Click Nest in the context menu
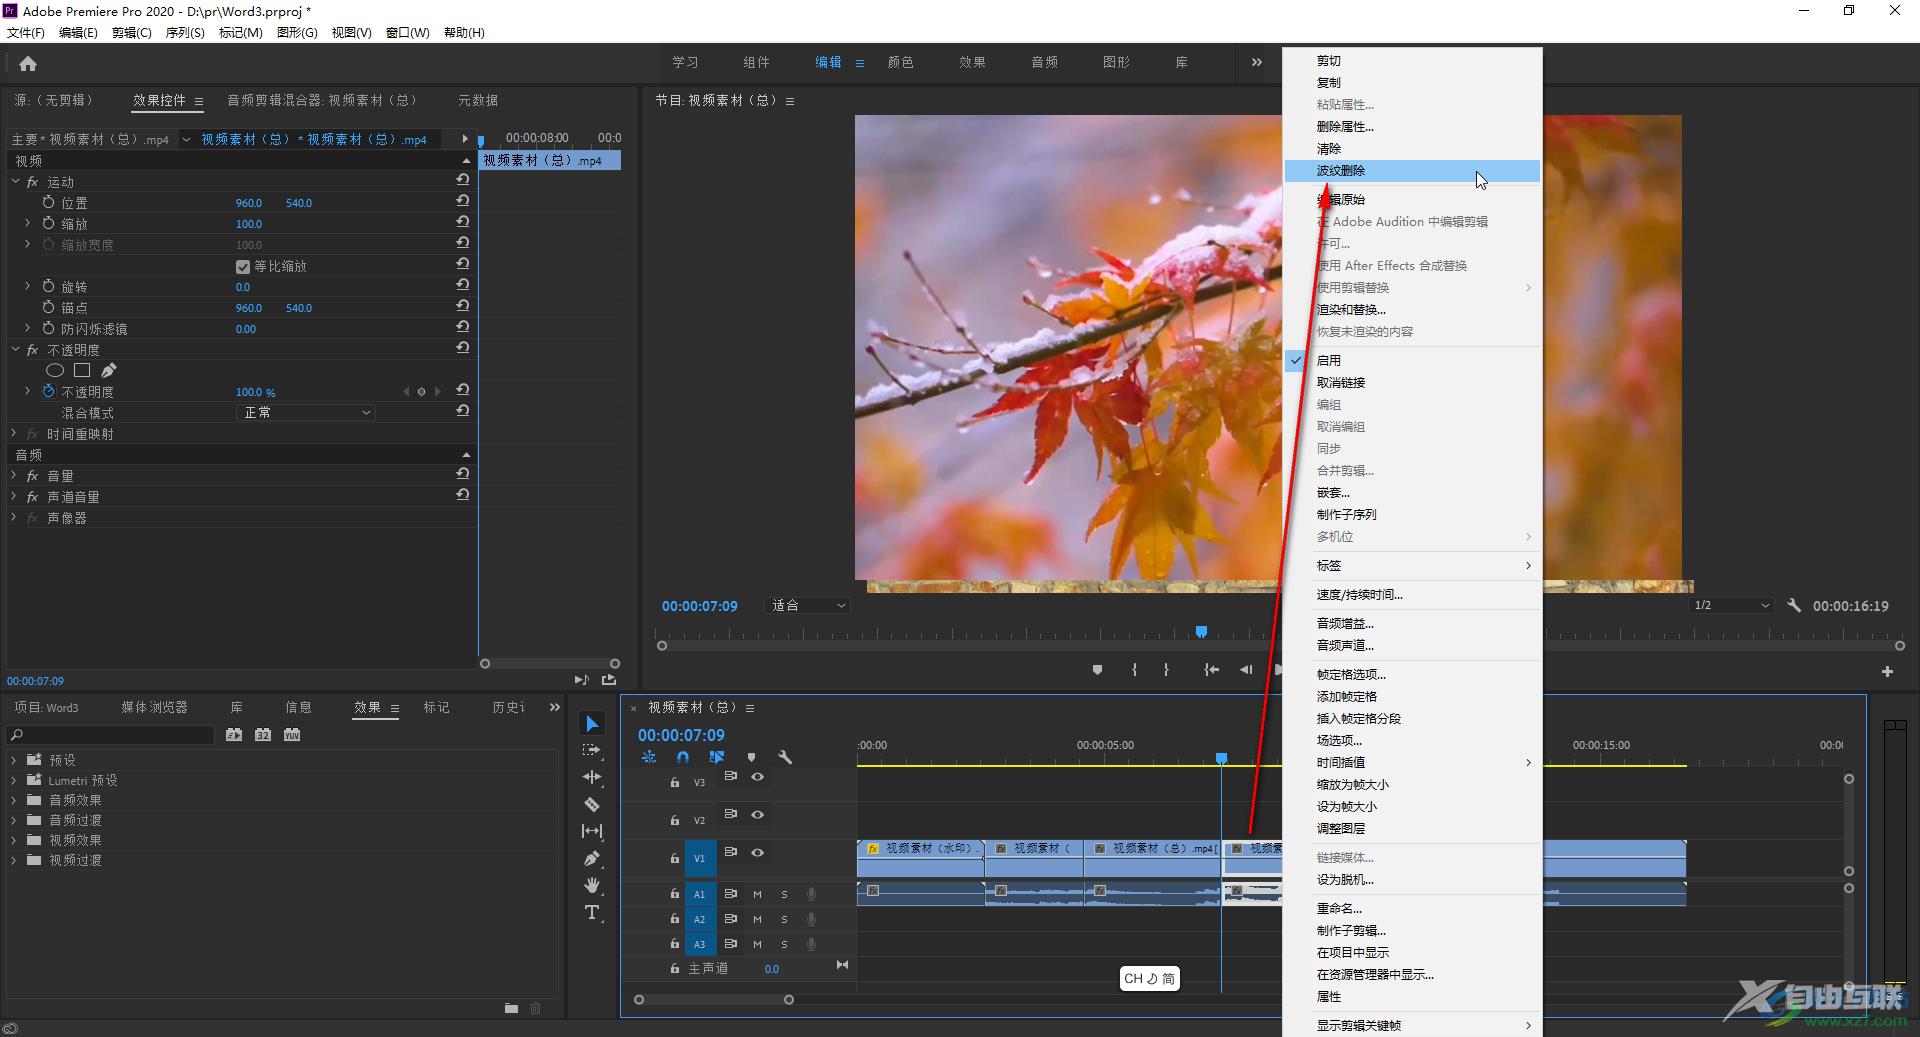The image size is (1920, 1037). [x=1412, y=493]
